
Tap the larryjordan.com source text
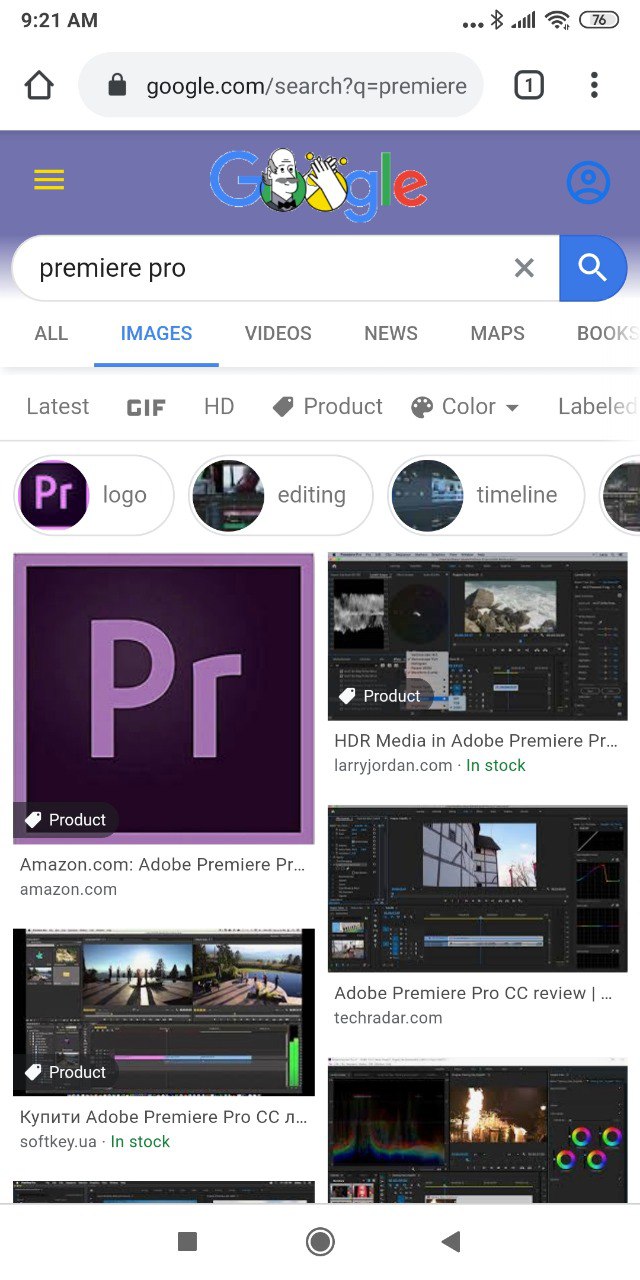[x=393, y=765]
